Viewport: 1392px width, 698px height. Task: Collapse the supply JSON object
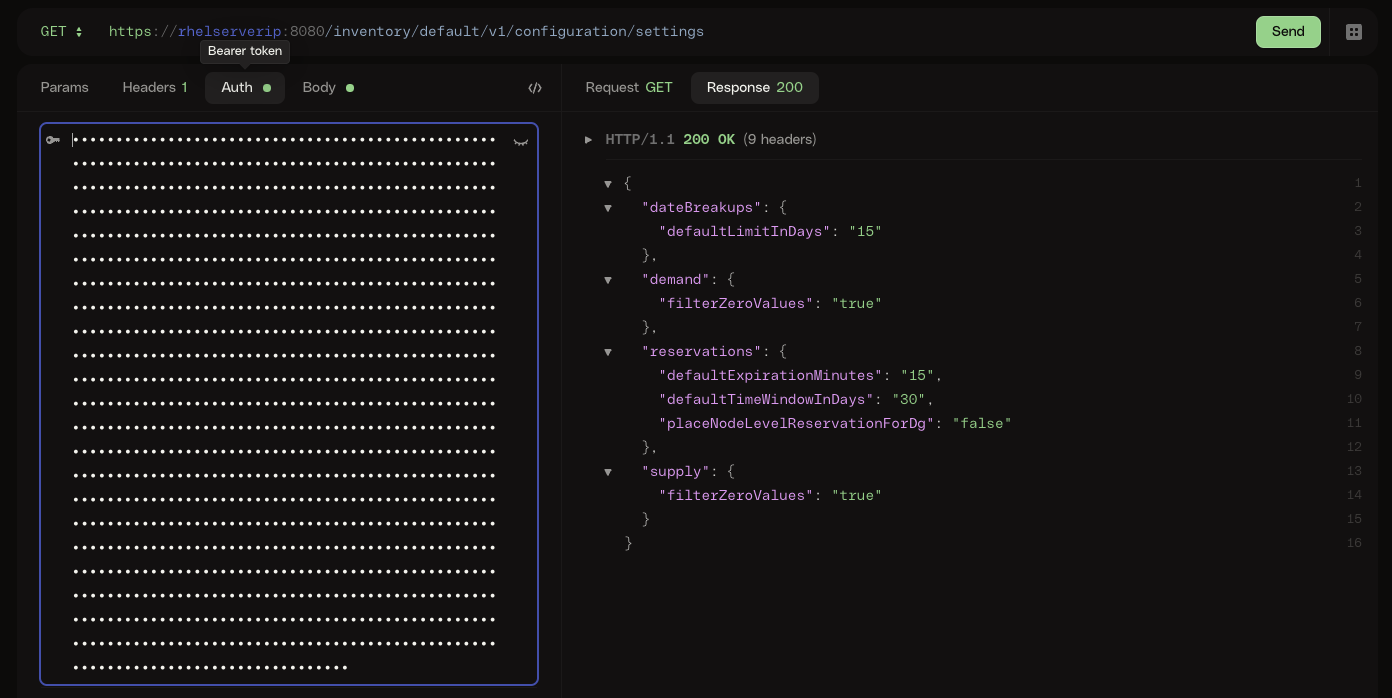(x=609, y=472)
